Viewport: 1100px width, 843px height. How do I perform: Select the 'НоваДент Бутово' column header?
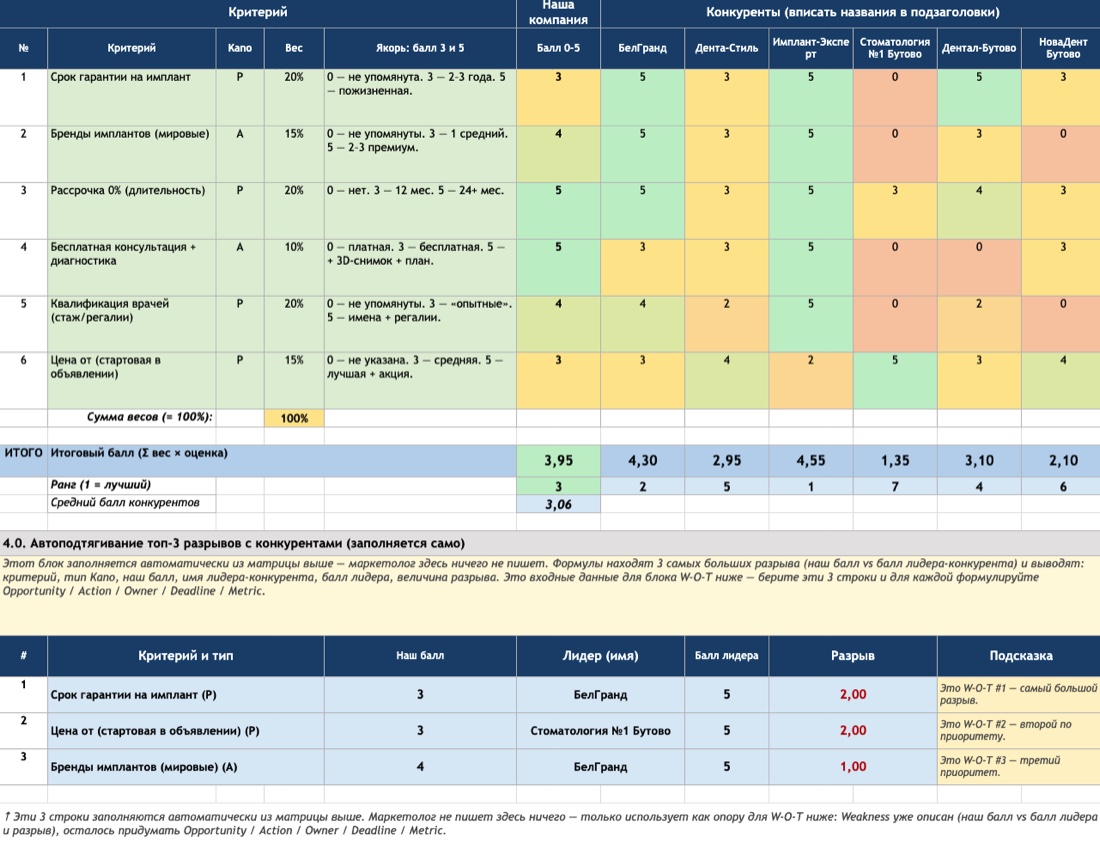pos(1061,48)
